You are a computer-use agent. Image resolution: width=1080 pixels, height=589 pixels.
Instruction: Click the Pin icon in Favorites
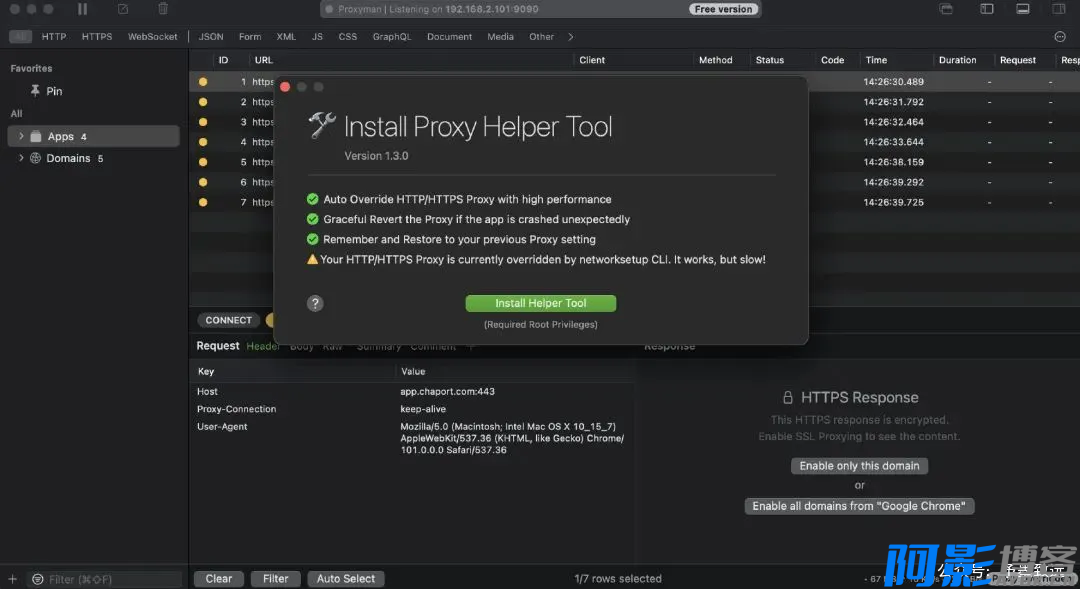point(36,91)
